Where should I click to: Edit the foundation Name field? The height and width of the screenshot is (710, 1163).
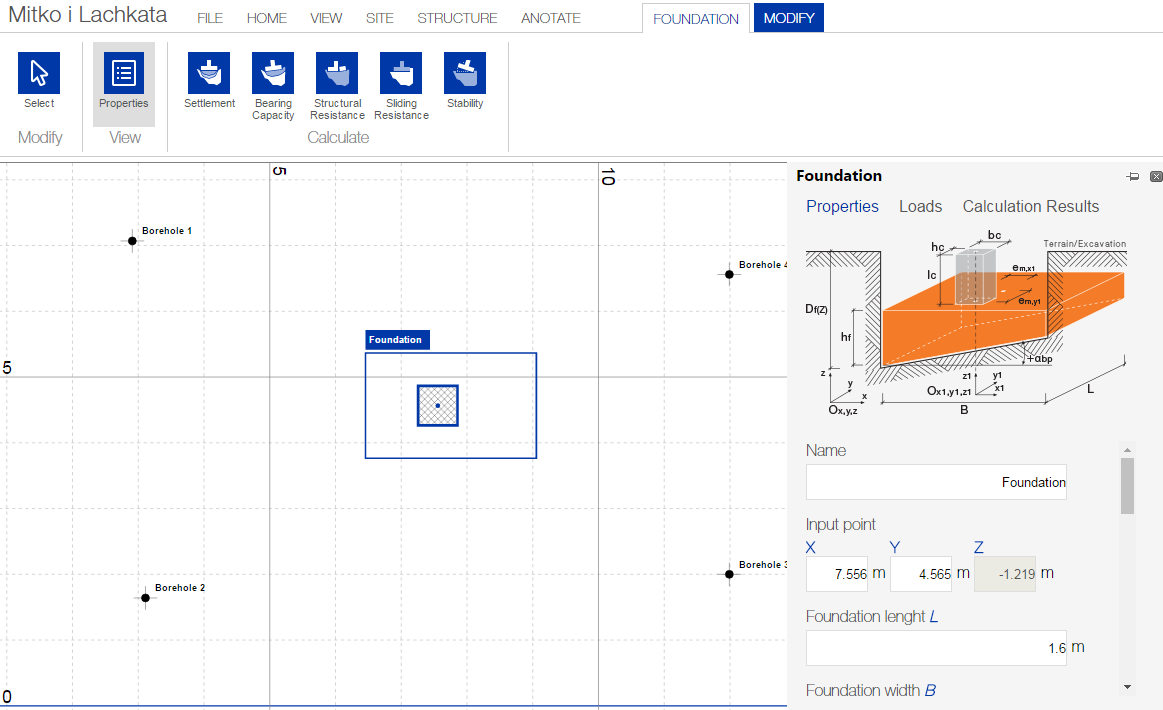(x=936, y=482)
